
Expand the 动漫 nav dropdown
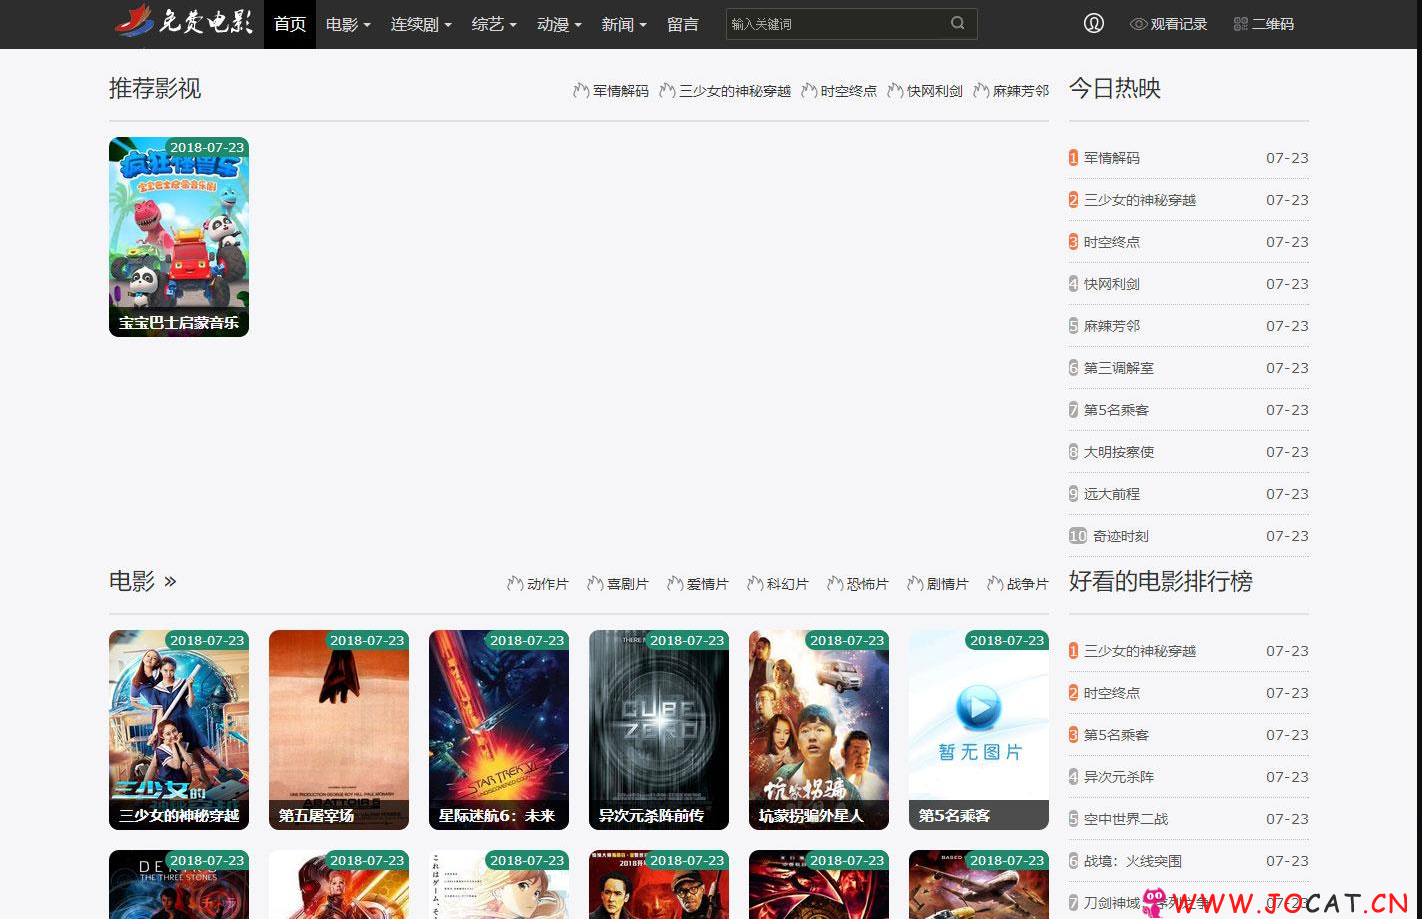coord(559,24)
